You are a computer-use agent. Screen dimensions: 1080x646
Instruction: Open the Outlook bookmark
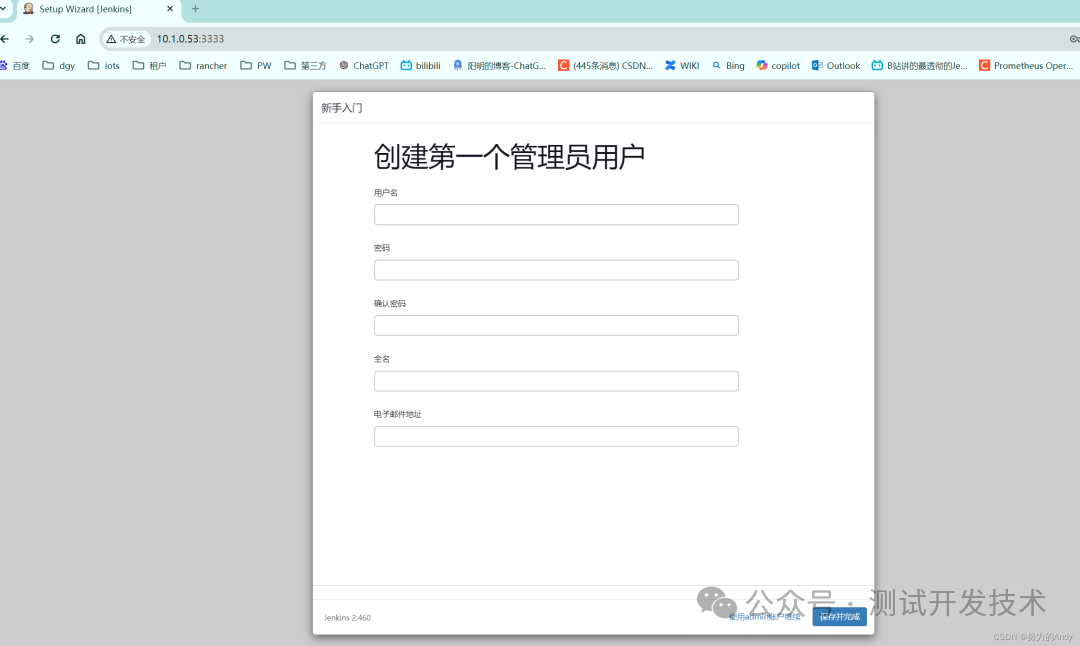click(x=836, y=65)
